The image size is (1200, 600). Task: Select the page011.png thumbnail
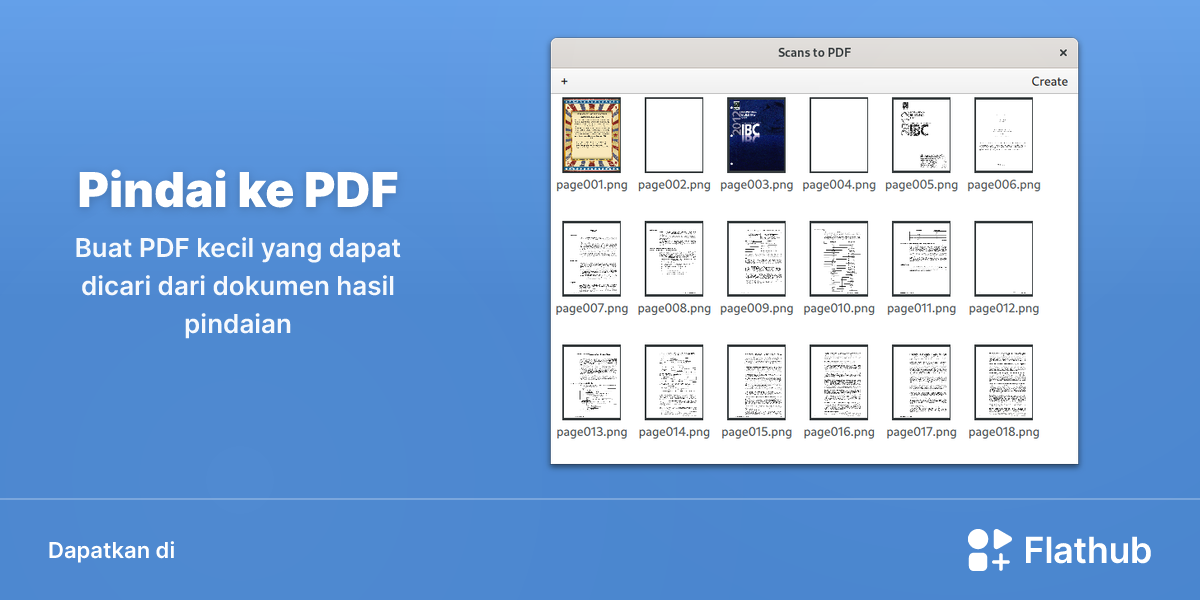coord(921,259)
